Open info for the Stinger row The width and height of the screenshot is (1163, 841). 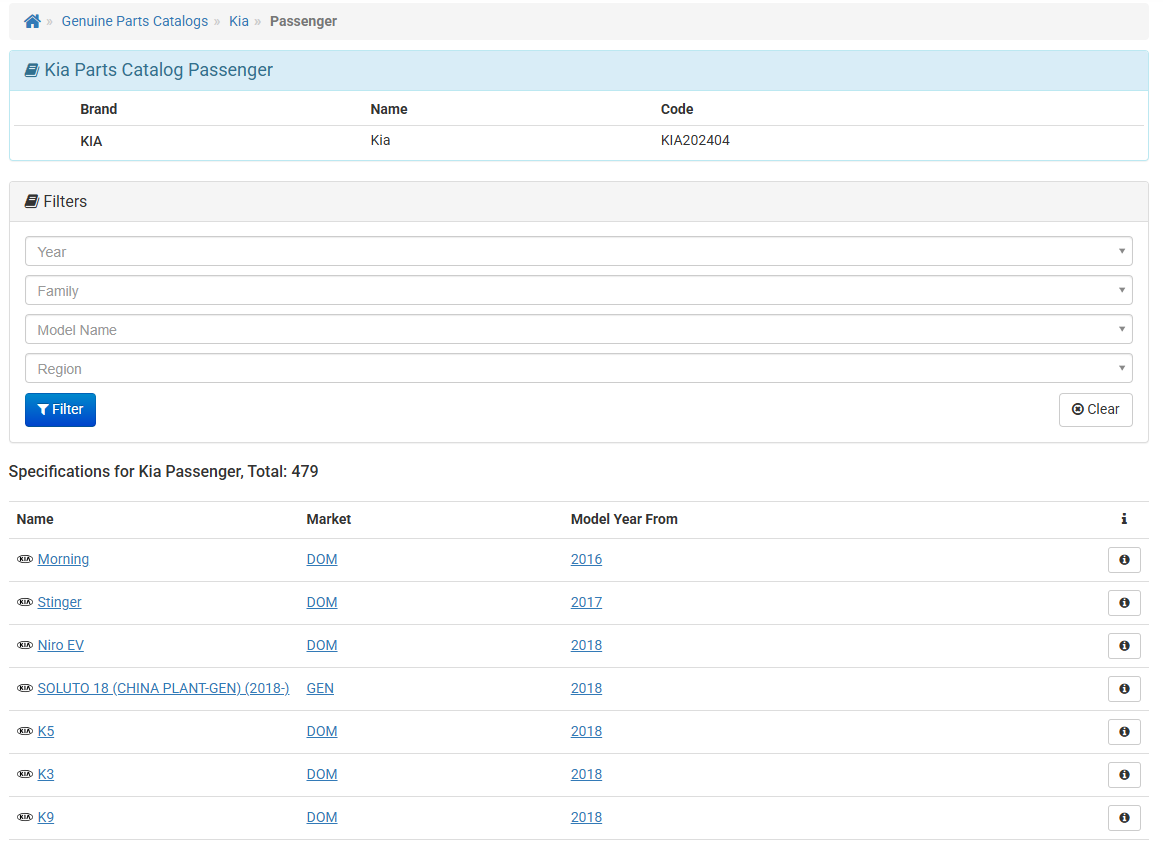[1124, 603]
